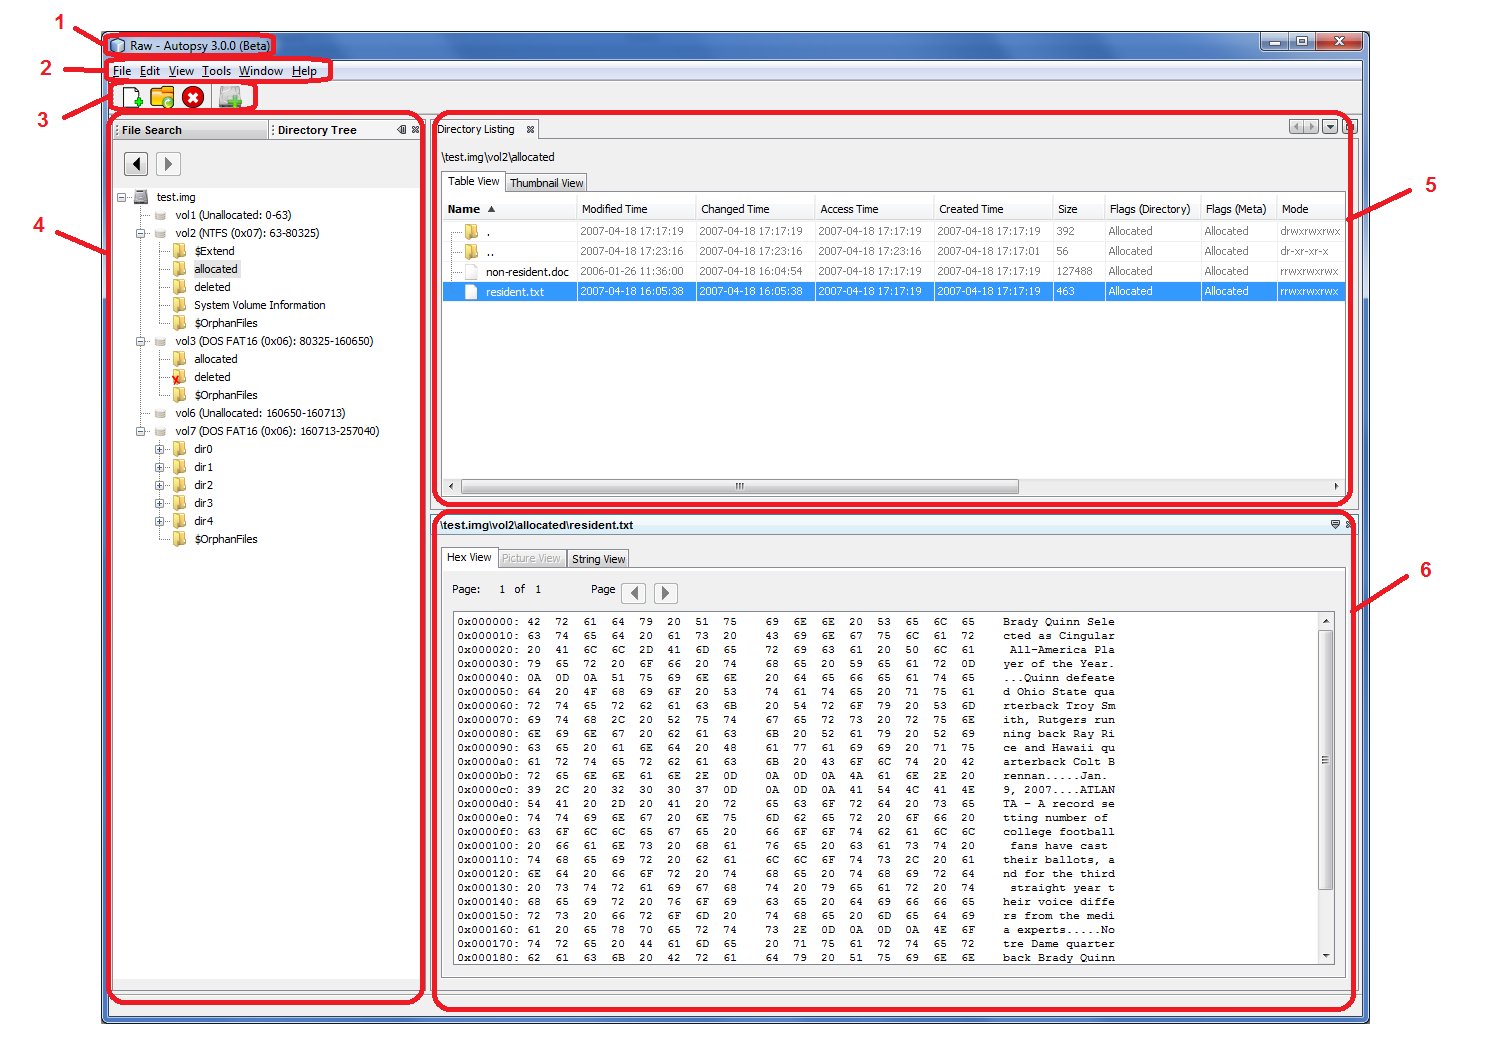Go to the previous hex view page
This screenshot has height=1064, width=1507.
(x=633, y=593)
